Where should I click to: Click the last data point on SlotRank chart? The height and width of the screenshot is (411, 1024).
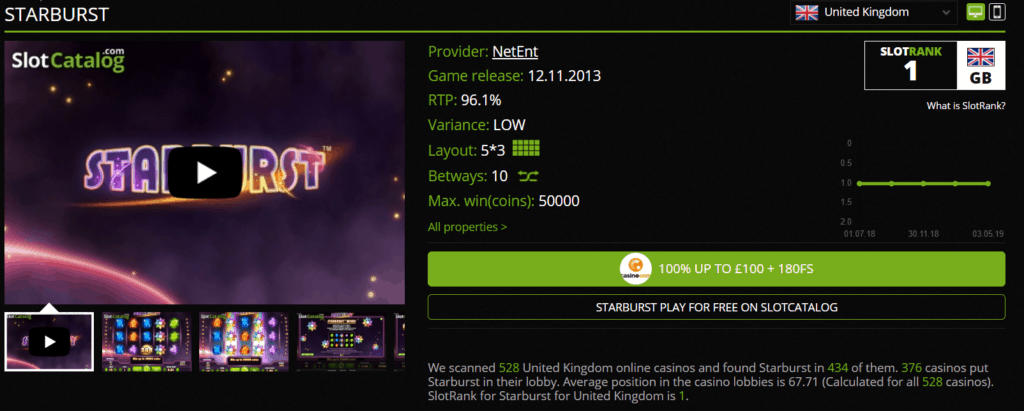click(x=988, y=184)
